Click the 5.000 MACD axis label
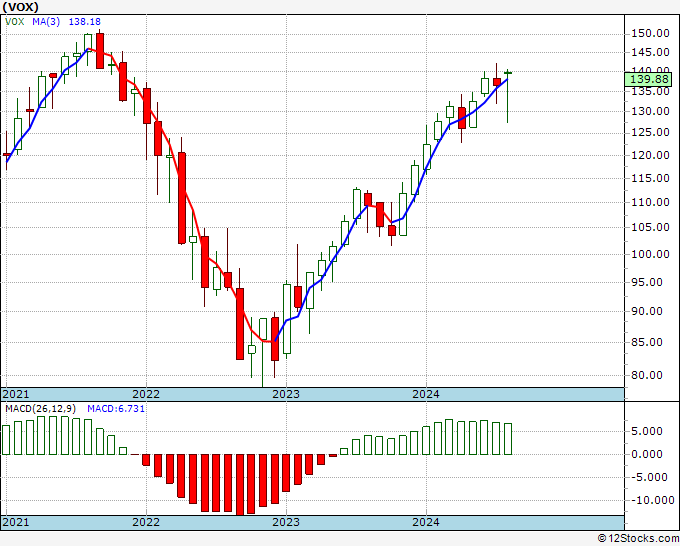Image resolution: width=680 pixels, height=546 pixels. pyautogui.click(x=647, y=431)
